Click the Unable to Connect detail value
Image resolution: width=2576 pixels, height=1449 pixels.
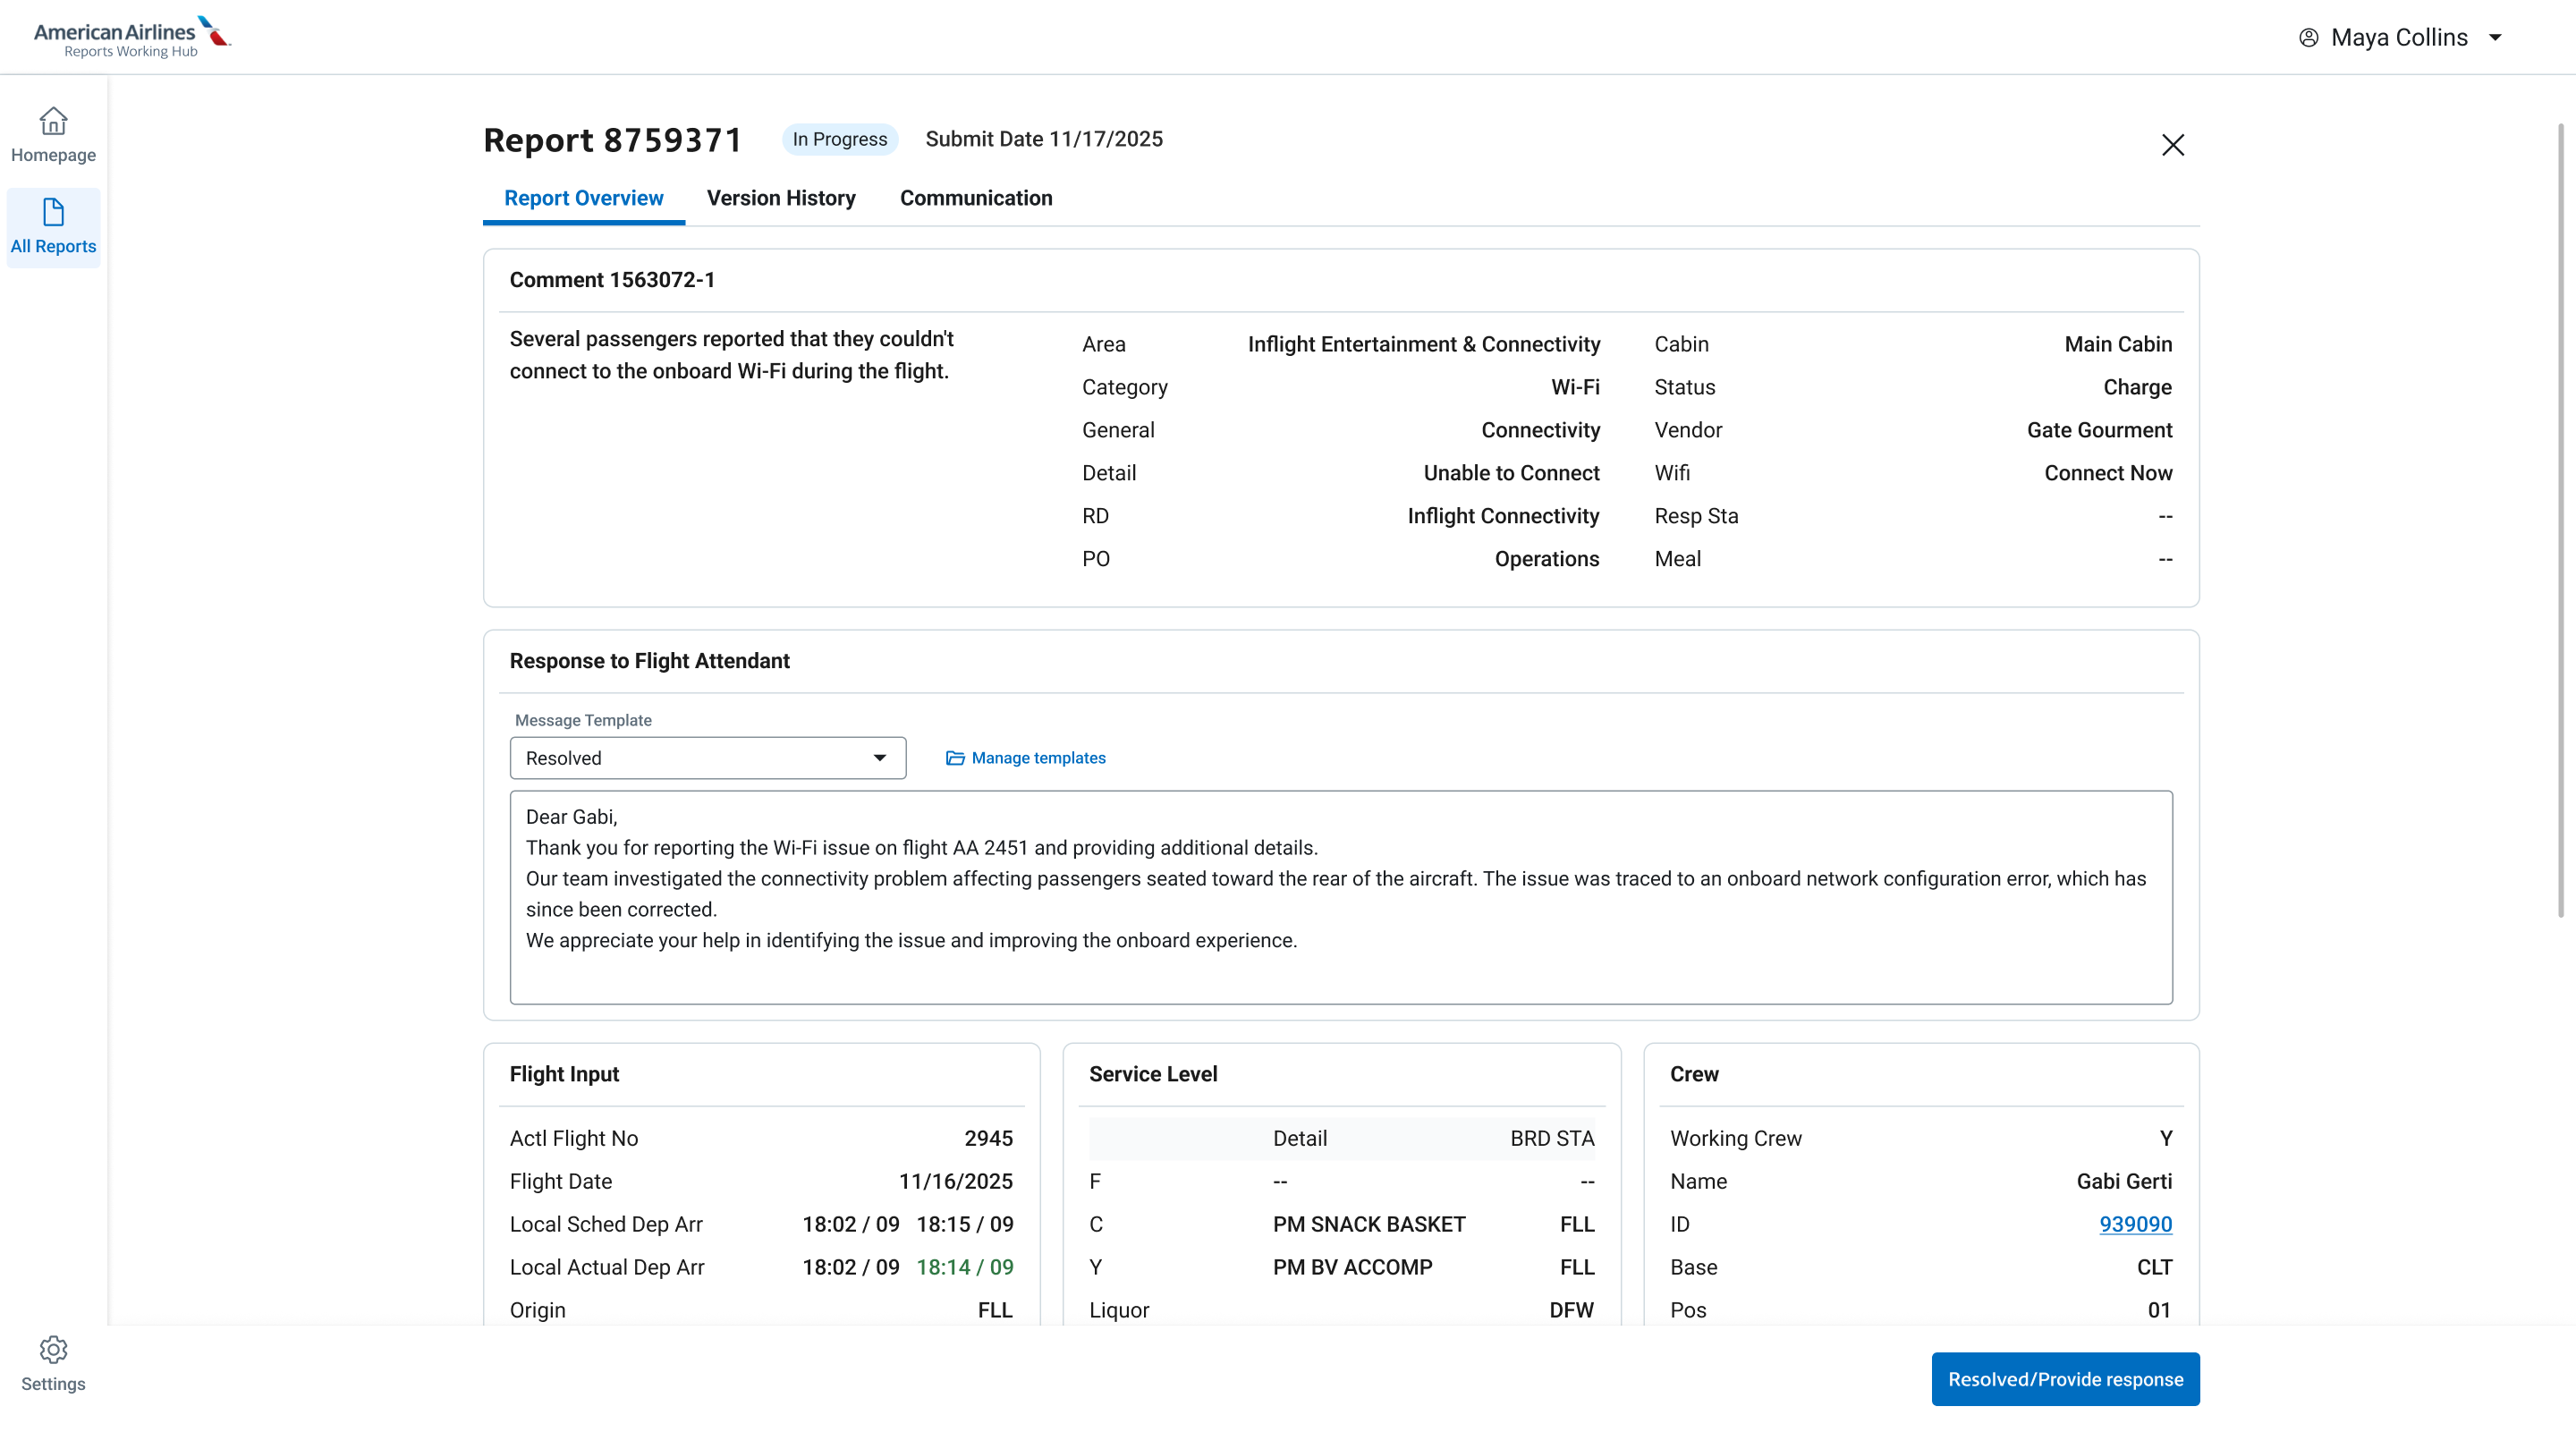pyautogui.click(x=1511, y=473)
